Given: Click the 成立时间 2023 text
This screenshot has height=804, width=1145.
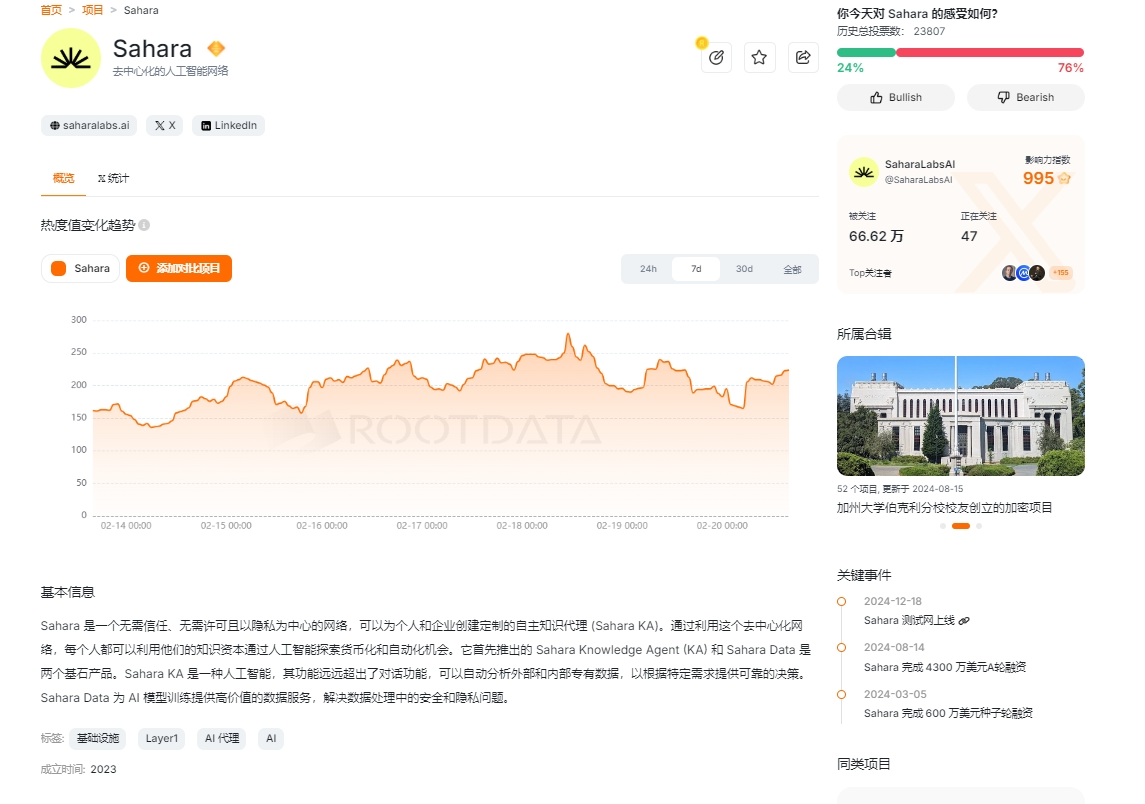Looking at the screenshot, I should pos(78,769).
